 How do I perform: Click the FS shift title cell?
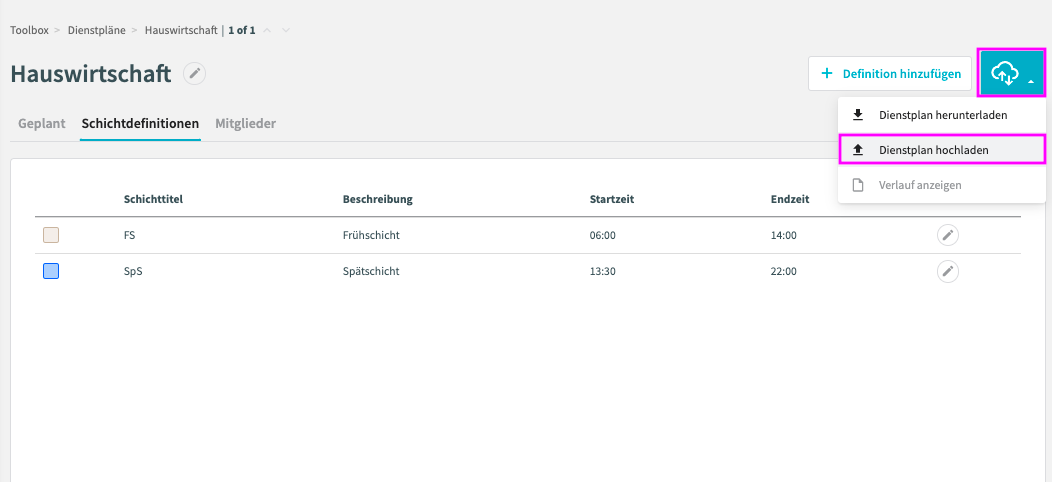[129, 236]
